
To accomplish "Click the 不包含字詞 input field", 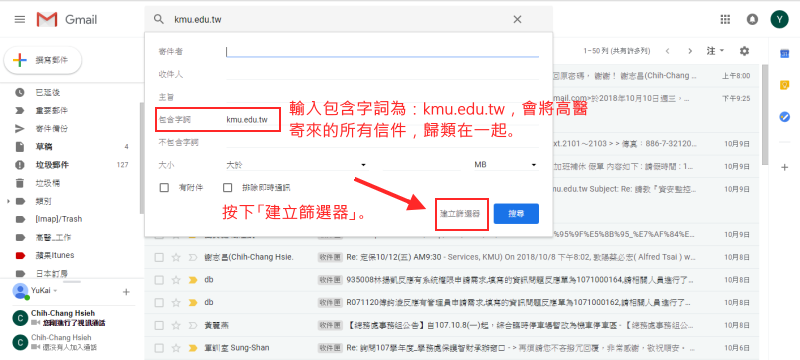I will pyautogui.click(x=382, y=142).
